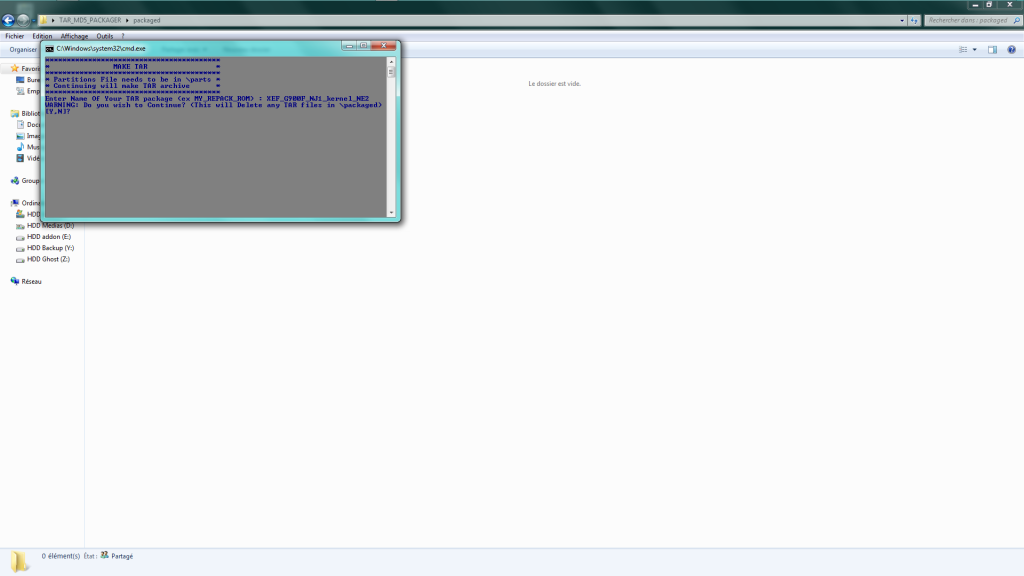Image resolution: width=1024 pixels, height=576 pixels.
Task: Open the view options dropdown arrow
Action: tap(974, 50)
